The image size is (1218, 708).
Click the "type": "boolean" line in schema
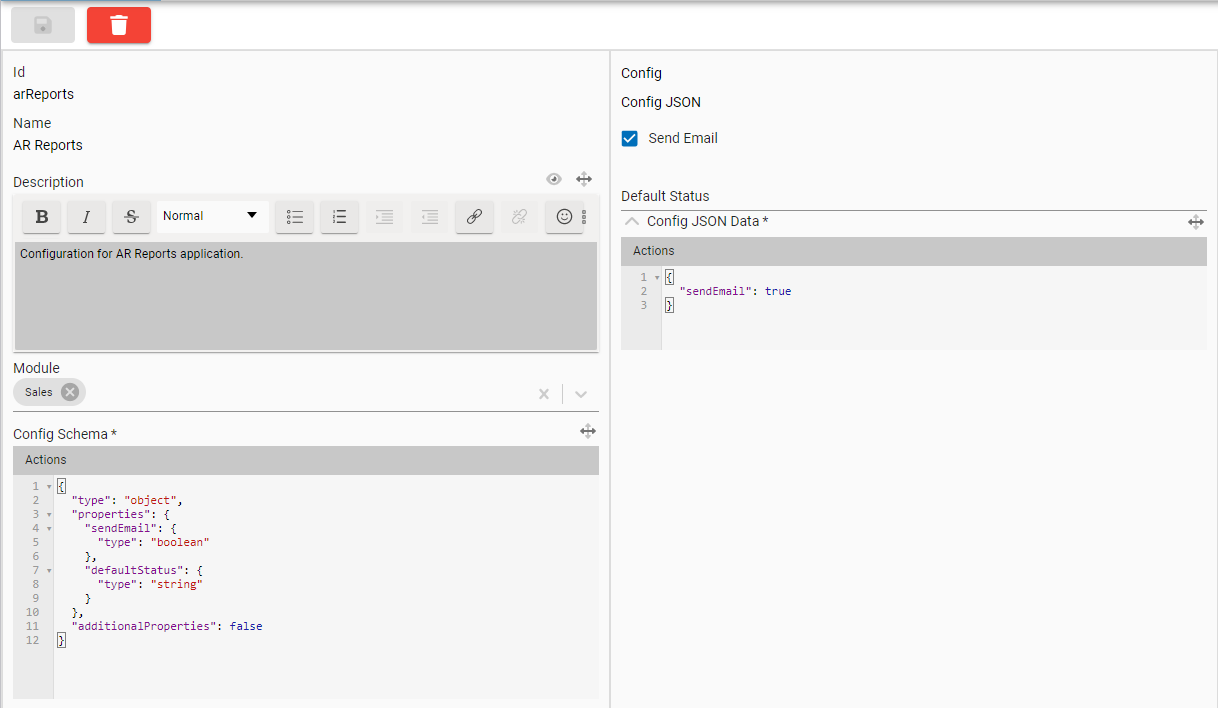(153, 542)
